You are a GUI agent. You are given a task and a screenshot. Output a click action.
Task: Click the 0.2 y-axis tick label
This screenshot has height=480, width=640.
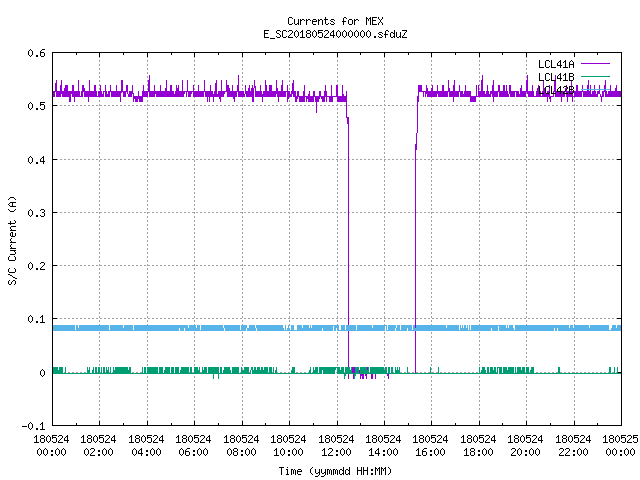pos(36,266)
